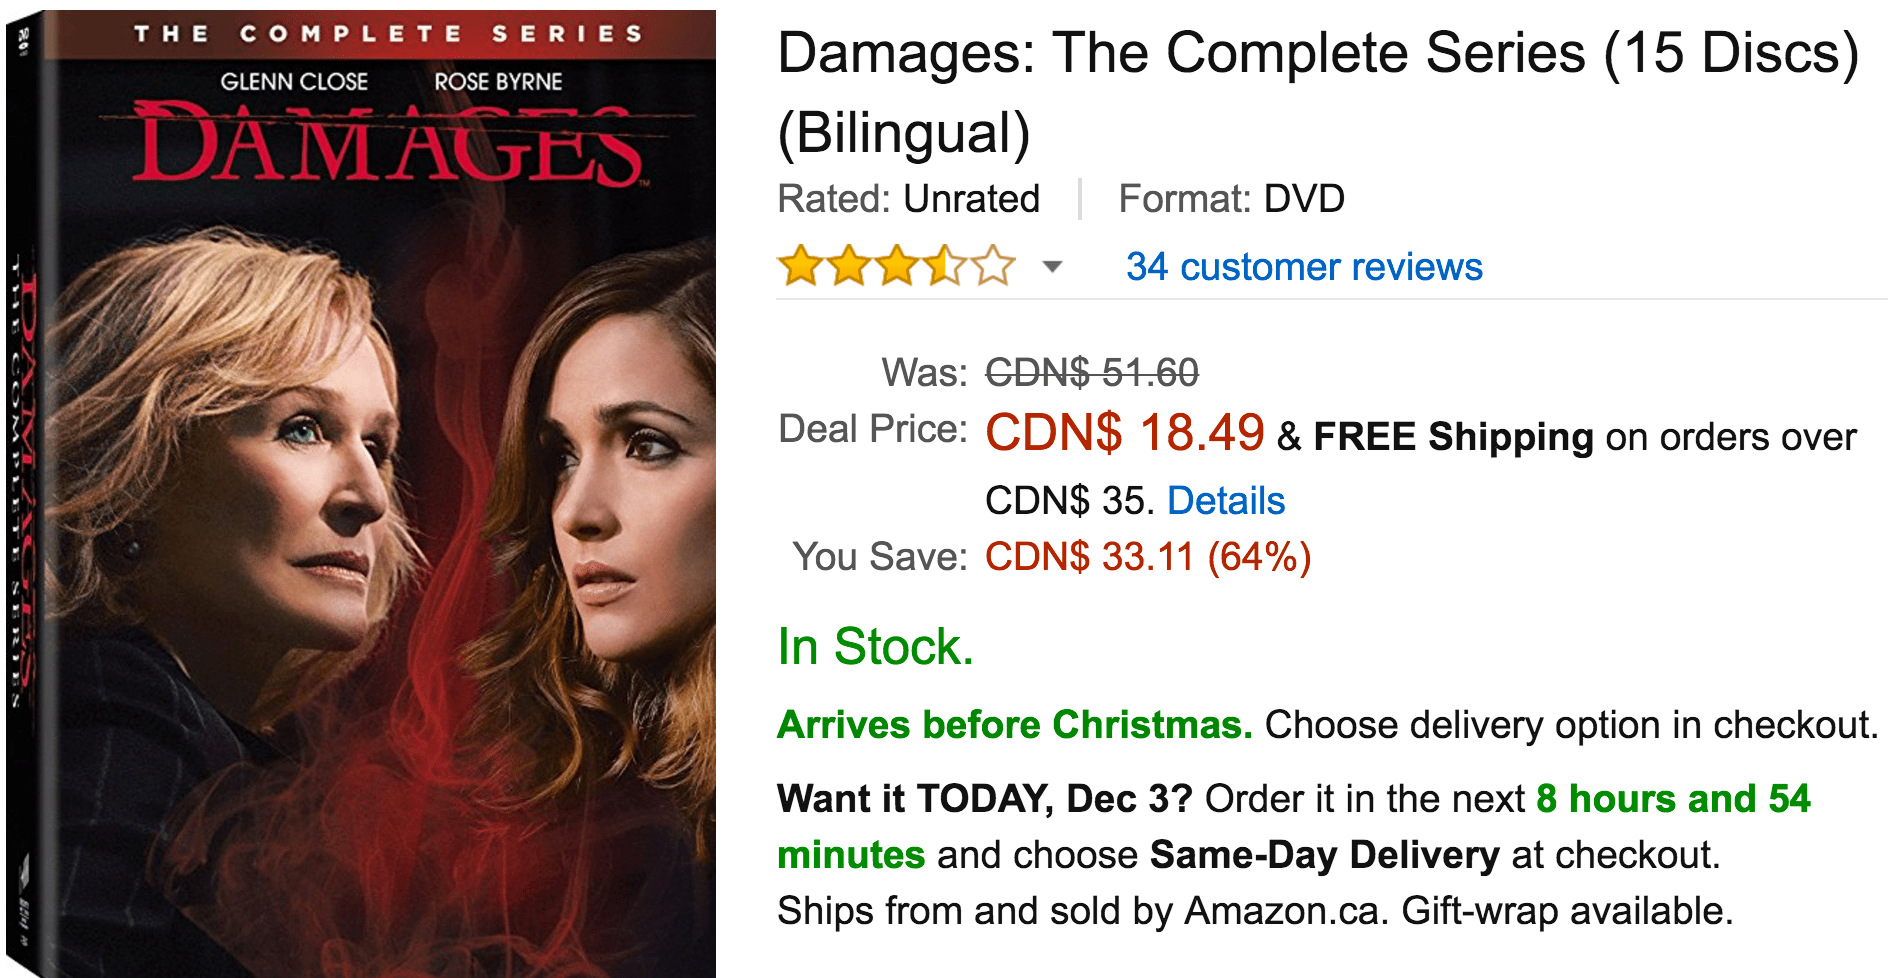1888x978 pixels.
Task: Click the CDN$ 18.49 deal price
Action: click(1124, 433)
